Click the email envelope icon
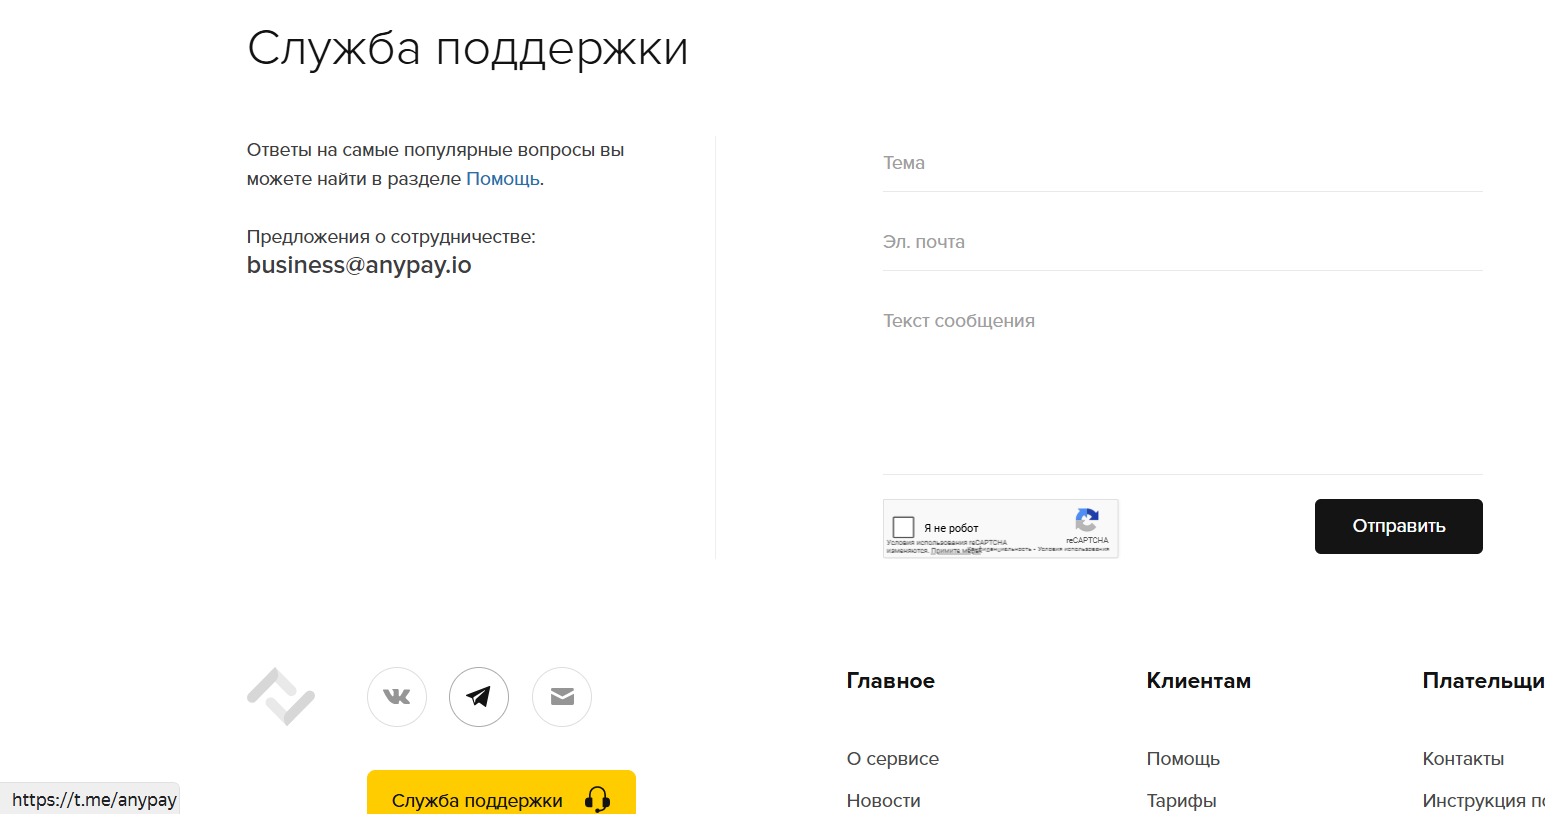Screen dimensions: 1545x814 click(561, 697)
